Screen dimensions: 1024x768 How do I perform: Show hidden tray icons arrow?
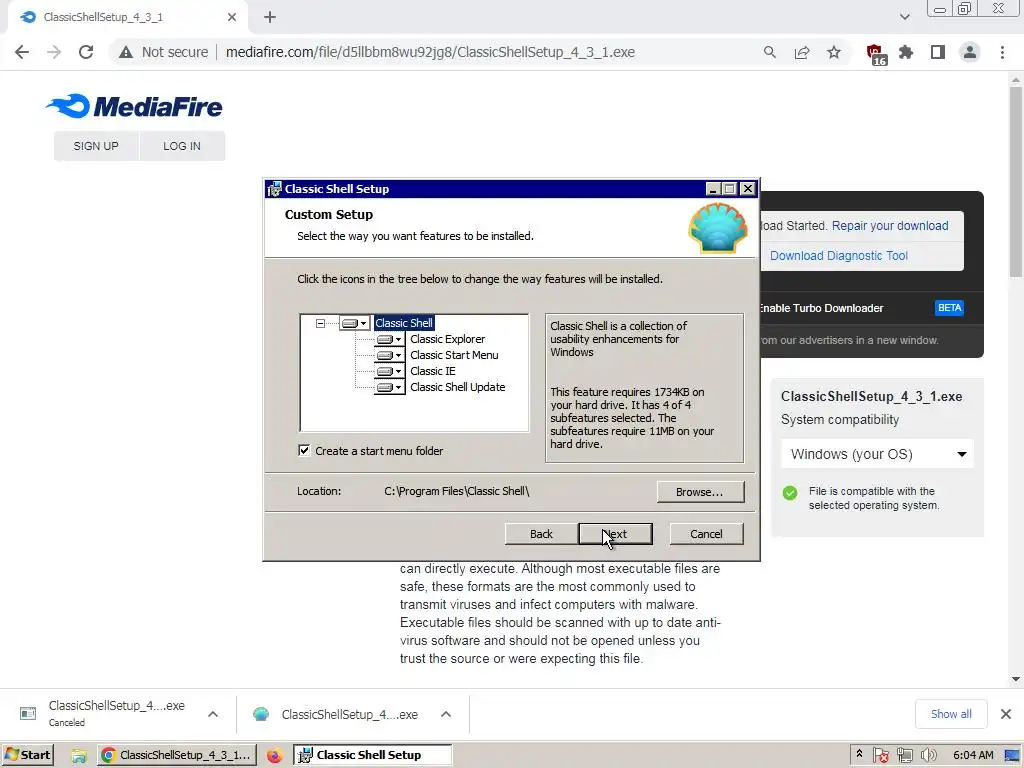click(x=859, y=754)
